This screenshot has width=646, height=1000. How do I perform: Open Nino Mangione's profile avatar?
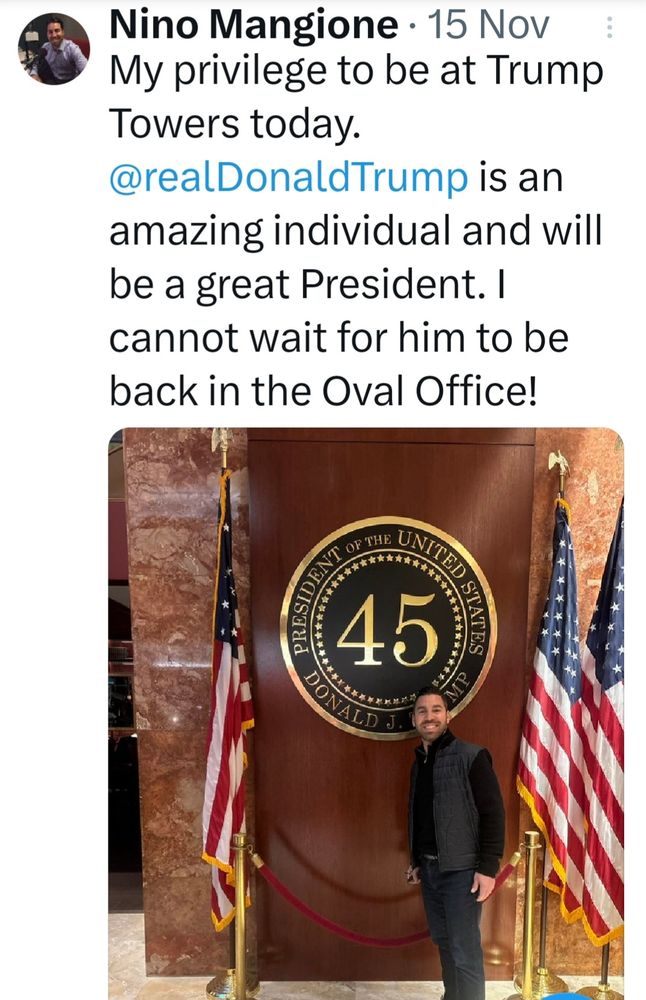click(x=54, y=49)
